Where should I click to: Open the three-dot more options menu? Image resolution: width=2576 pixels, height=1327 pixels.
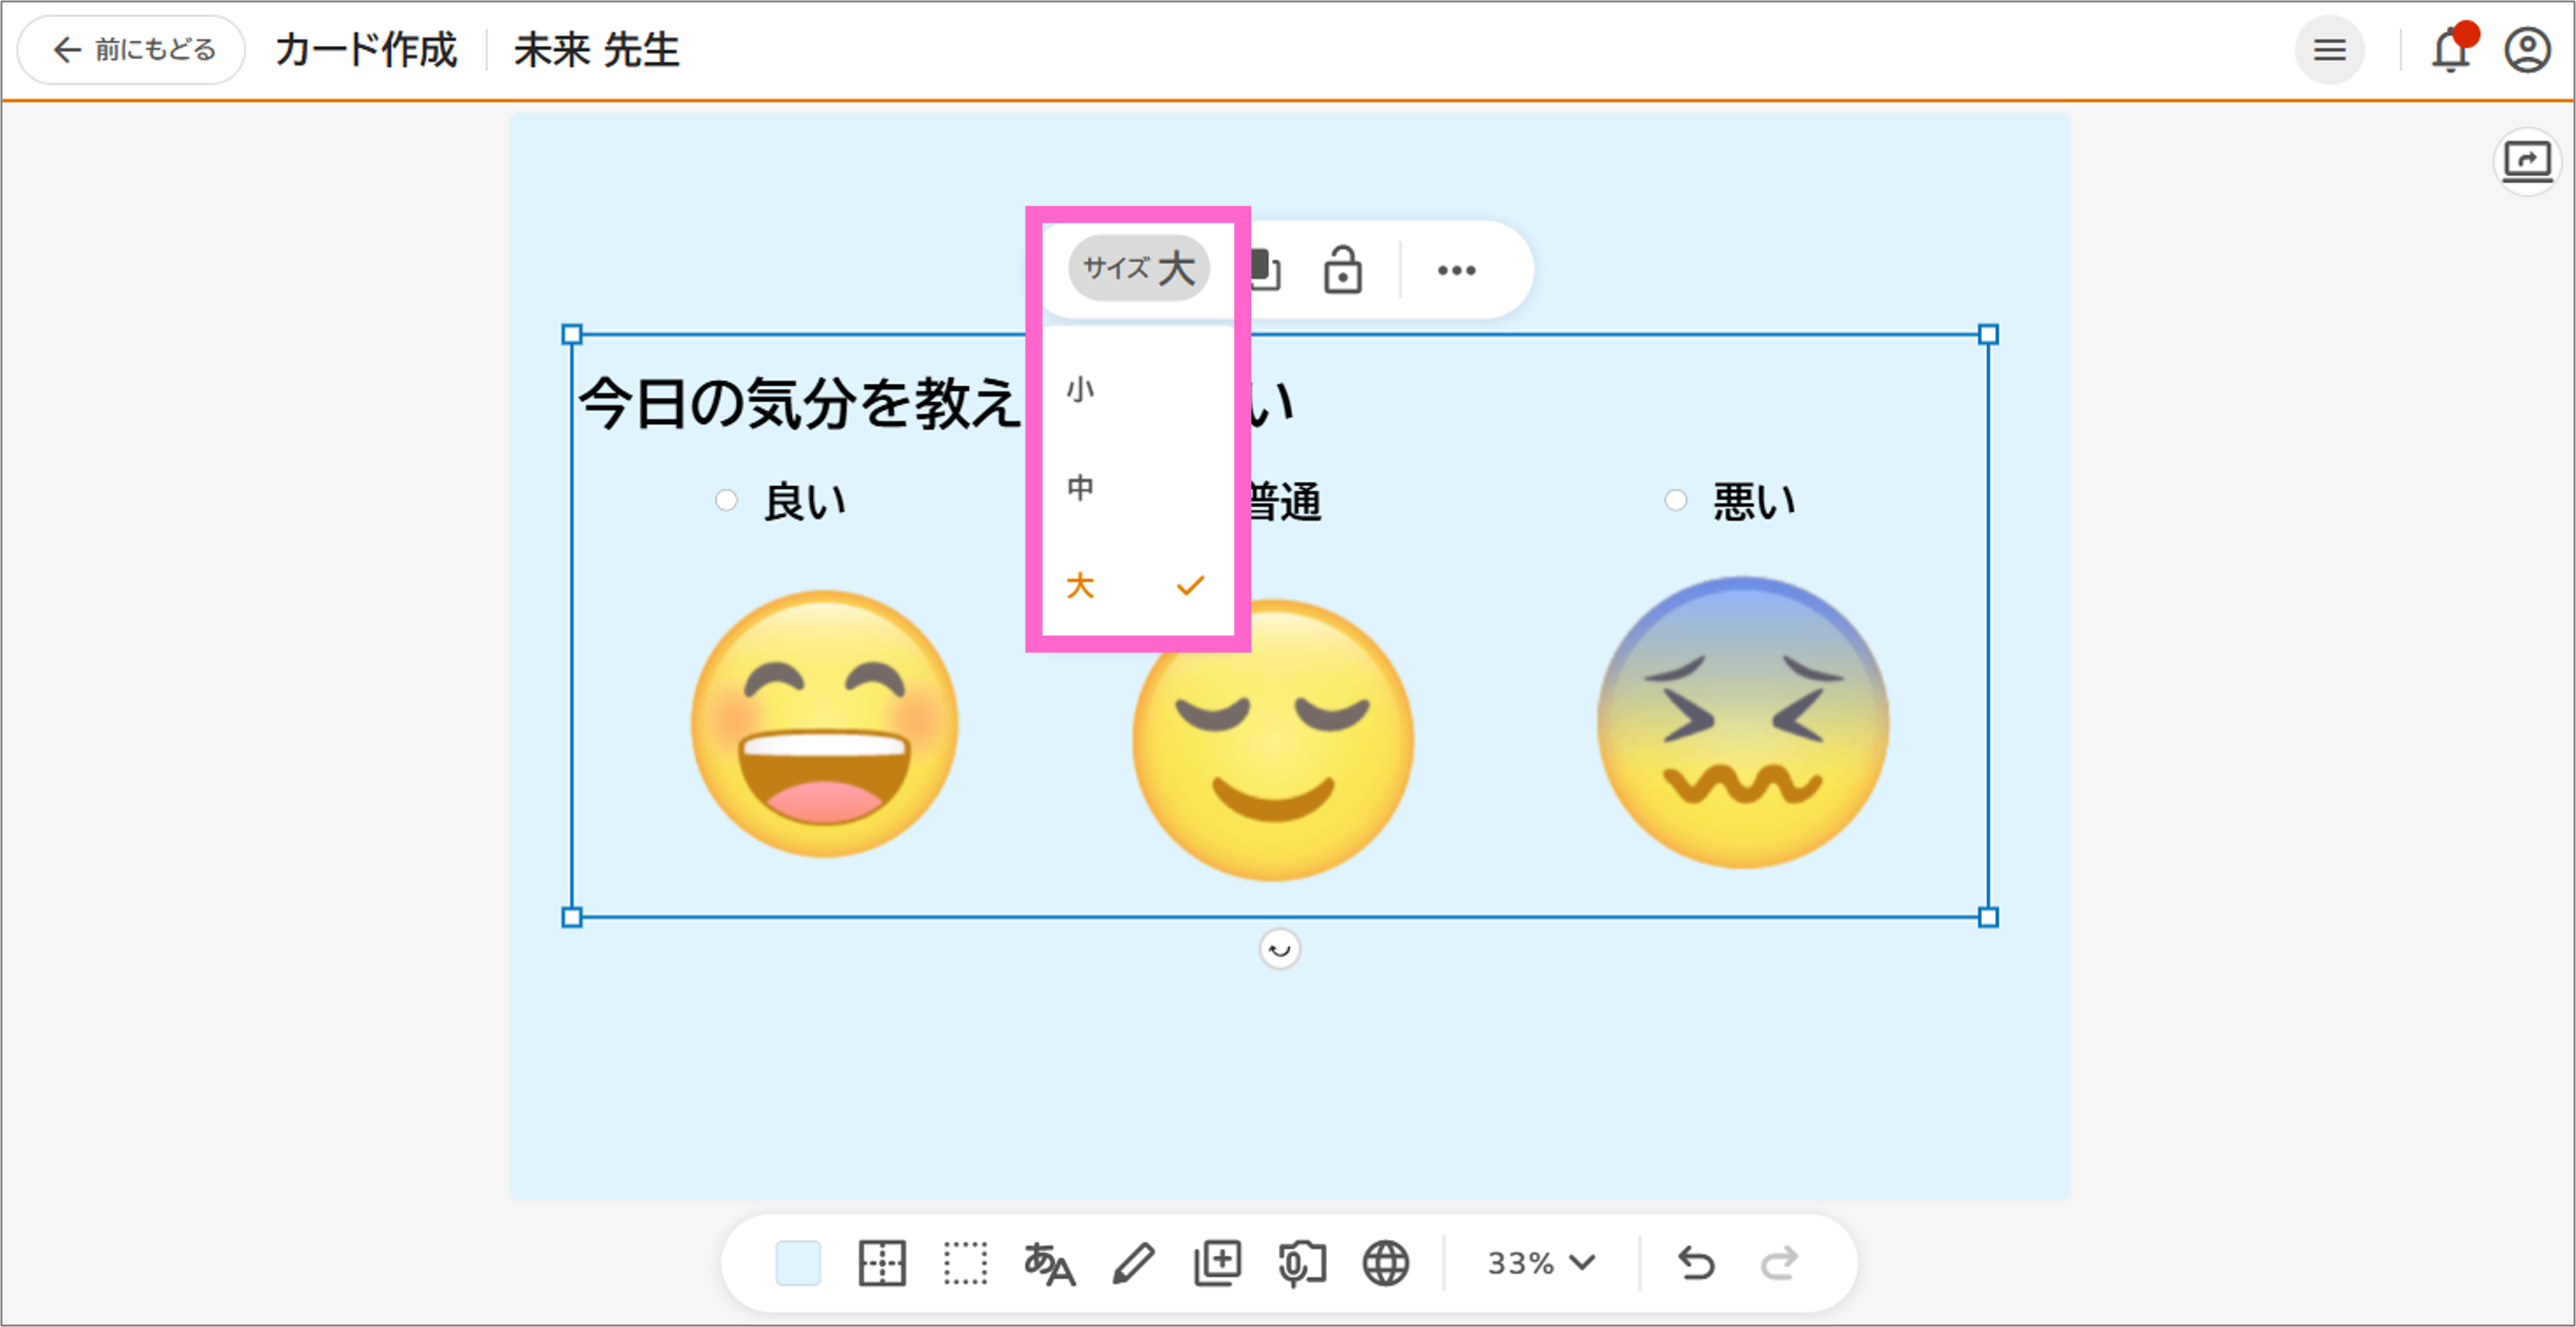coord(1457,269)
